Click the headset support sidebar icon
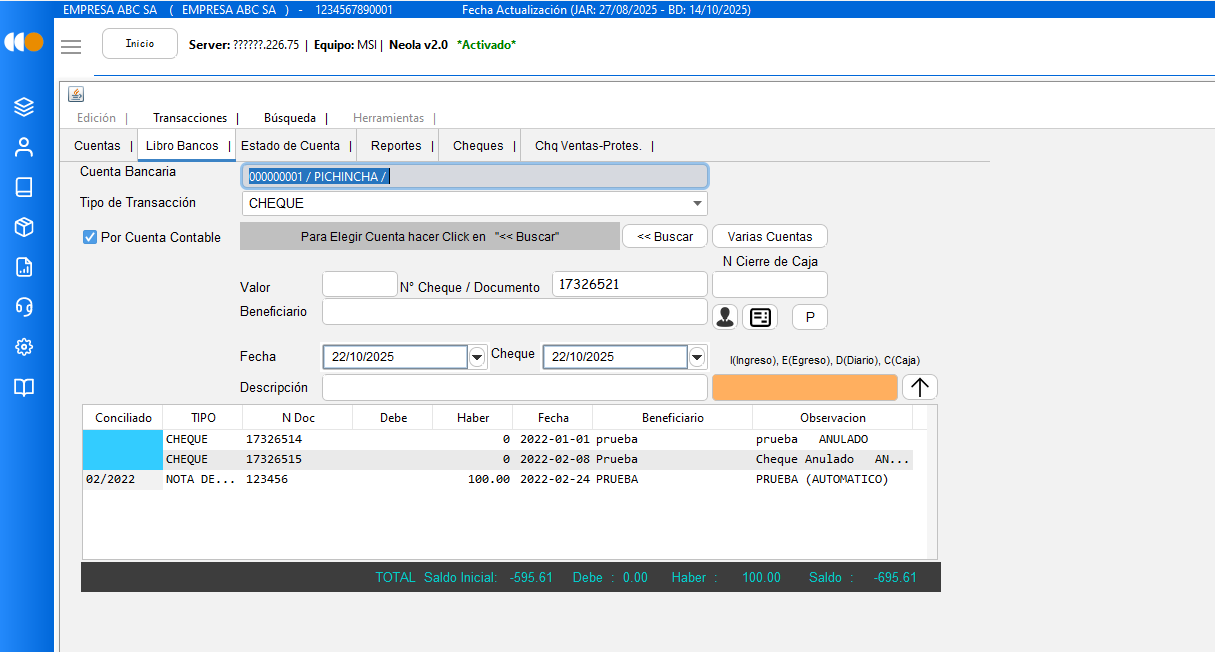 (x=24, y=307)
